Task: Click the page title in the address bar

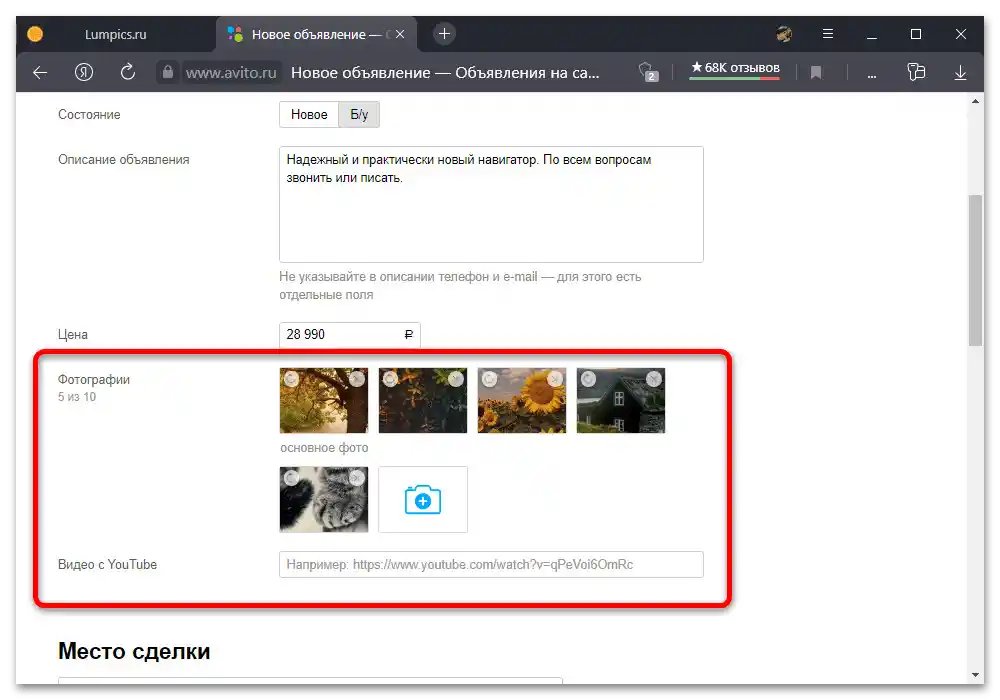Action: 445,73
